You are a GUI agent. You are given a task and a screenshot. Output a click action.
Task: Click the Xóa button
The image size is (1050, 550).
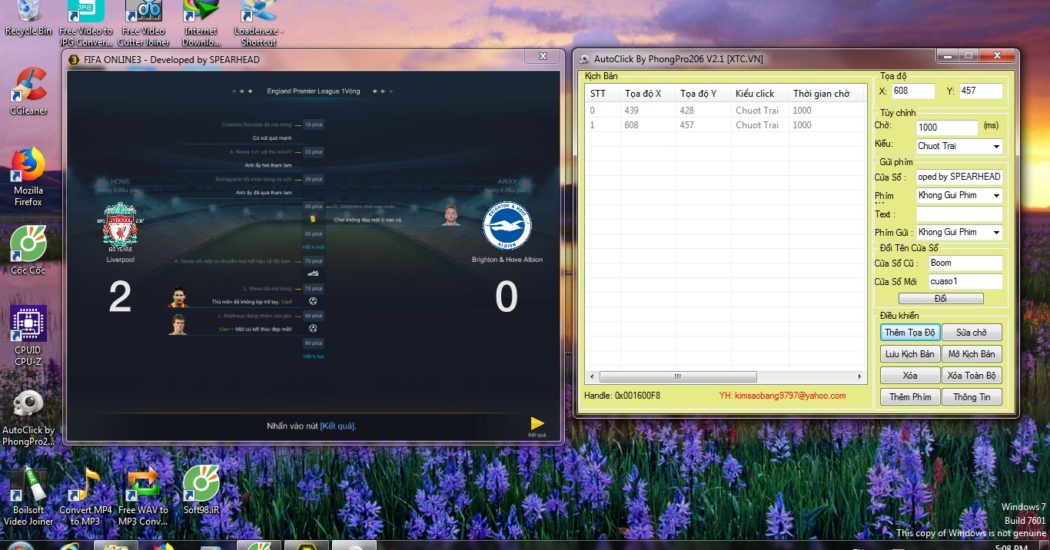point(909,375)
